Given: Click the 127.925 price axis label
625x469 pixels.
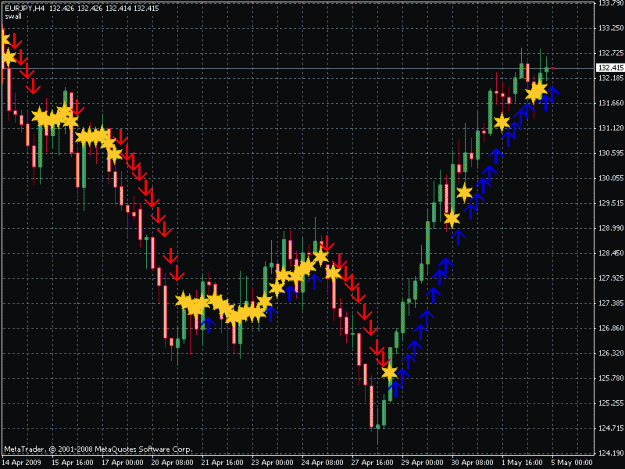Looking at the screenshot, I should pos(611,278).
